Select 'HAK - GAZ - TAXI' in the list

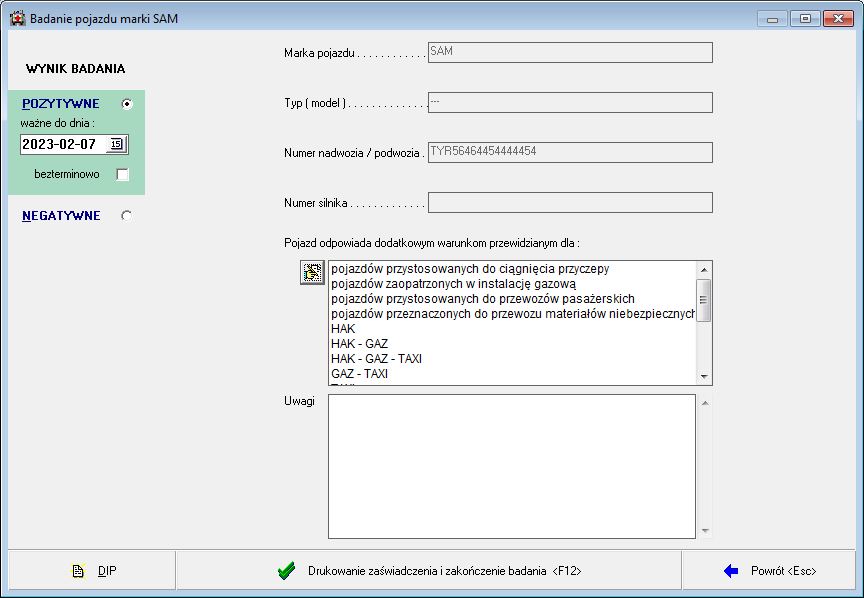376,359
